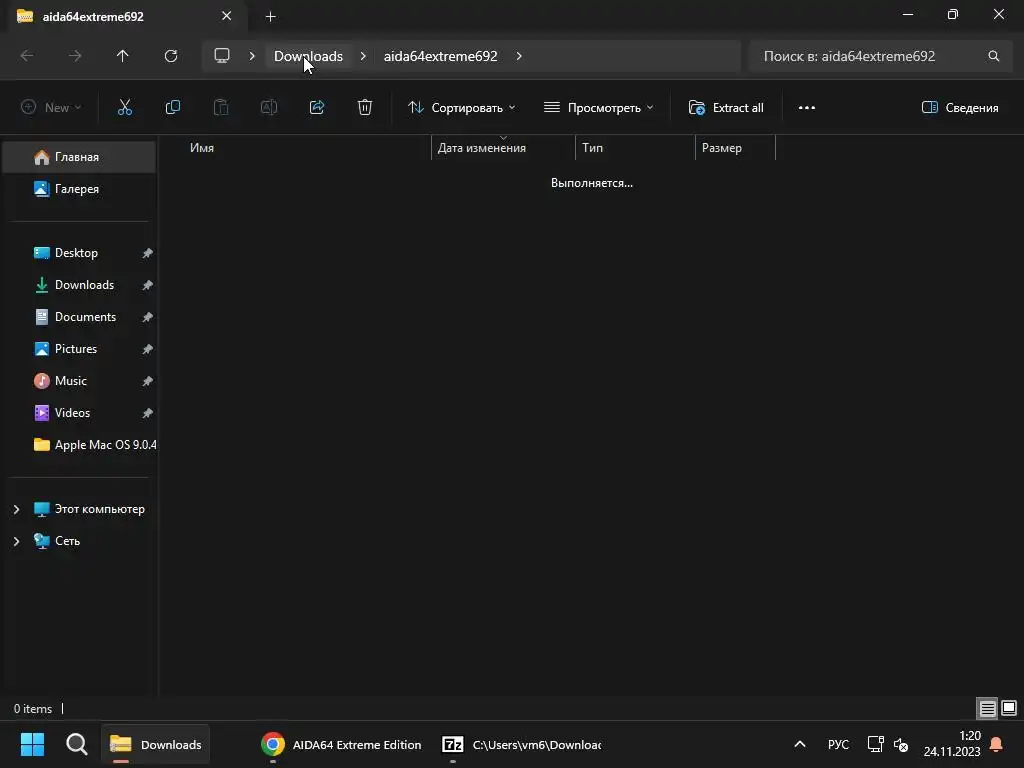Expand the Сеть tree node
Screen dimensions: 1024x768
[x=16, y=541]
